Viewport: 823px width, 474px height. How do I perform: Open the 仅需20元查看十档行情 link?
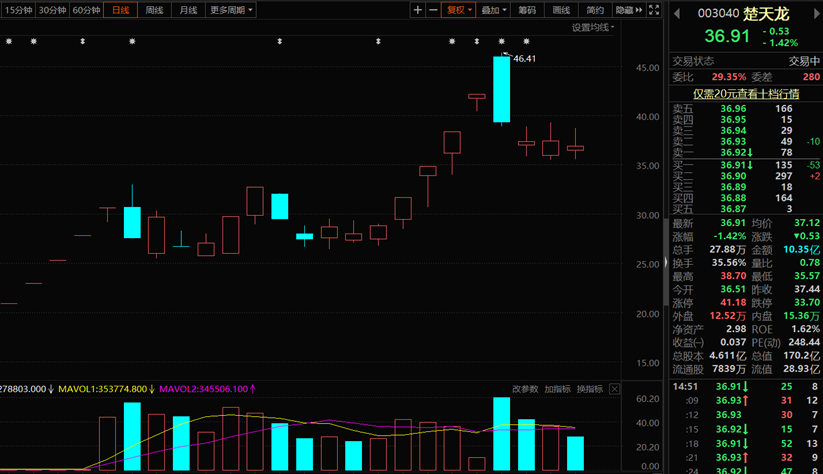(746, 94)
